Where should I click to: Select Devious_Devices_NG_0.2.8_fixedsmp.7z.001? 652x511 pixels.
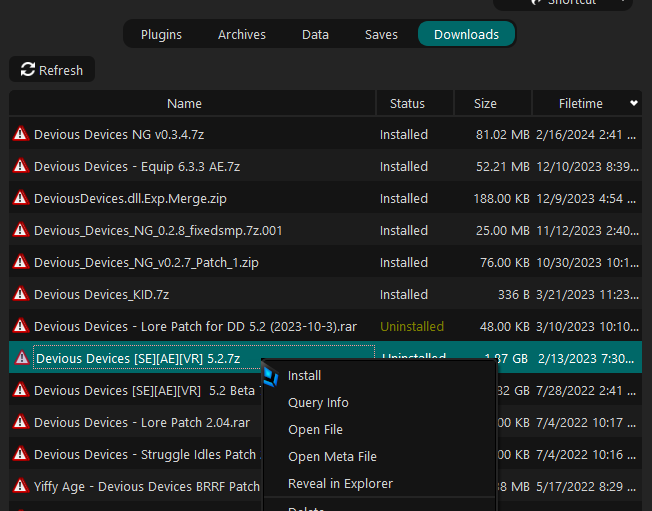point(158,230)
